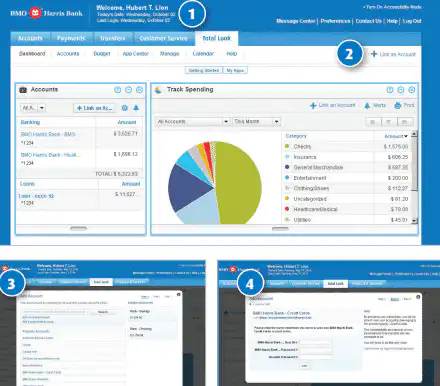Close the step 4 Add Account dialog
The height and width of the screenshot is (386, 440).
click(418, 297)
